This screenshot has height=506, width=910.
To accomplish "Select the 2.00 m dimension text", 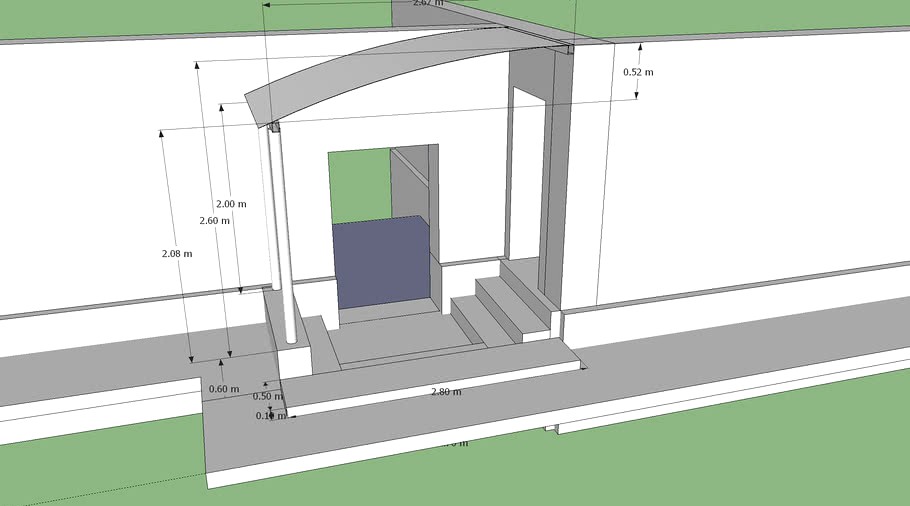I will click(231, 204).
